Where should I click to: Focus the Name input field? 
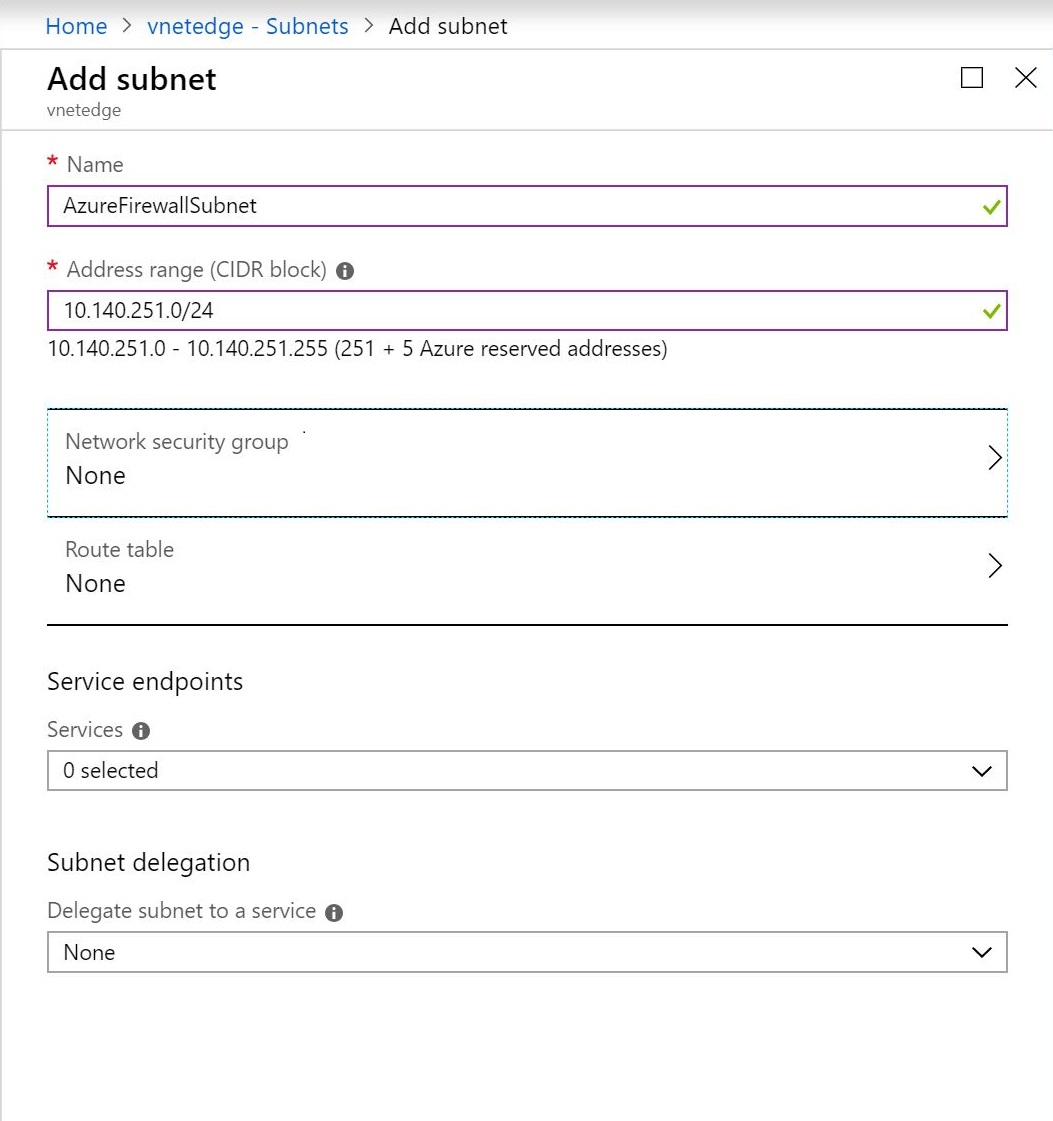tap(527, 206)
